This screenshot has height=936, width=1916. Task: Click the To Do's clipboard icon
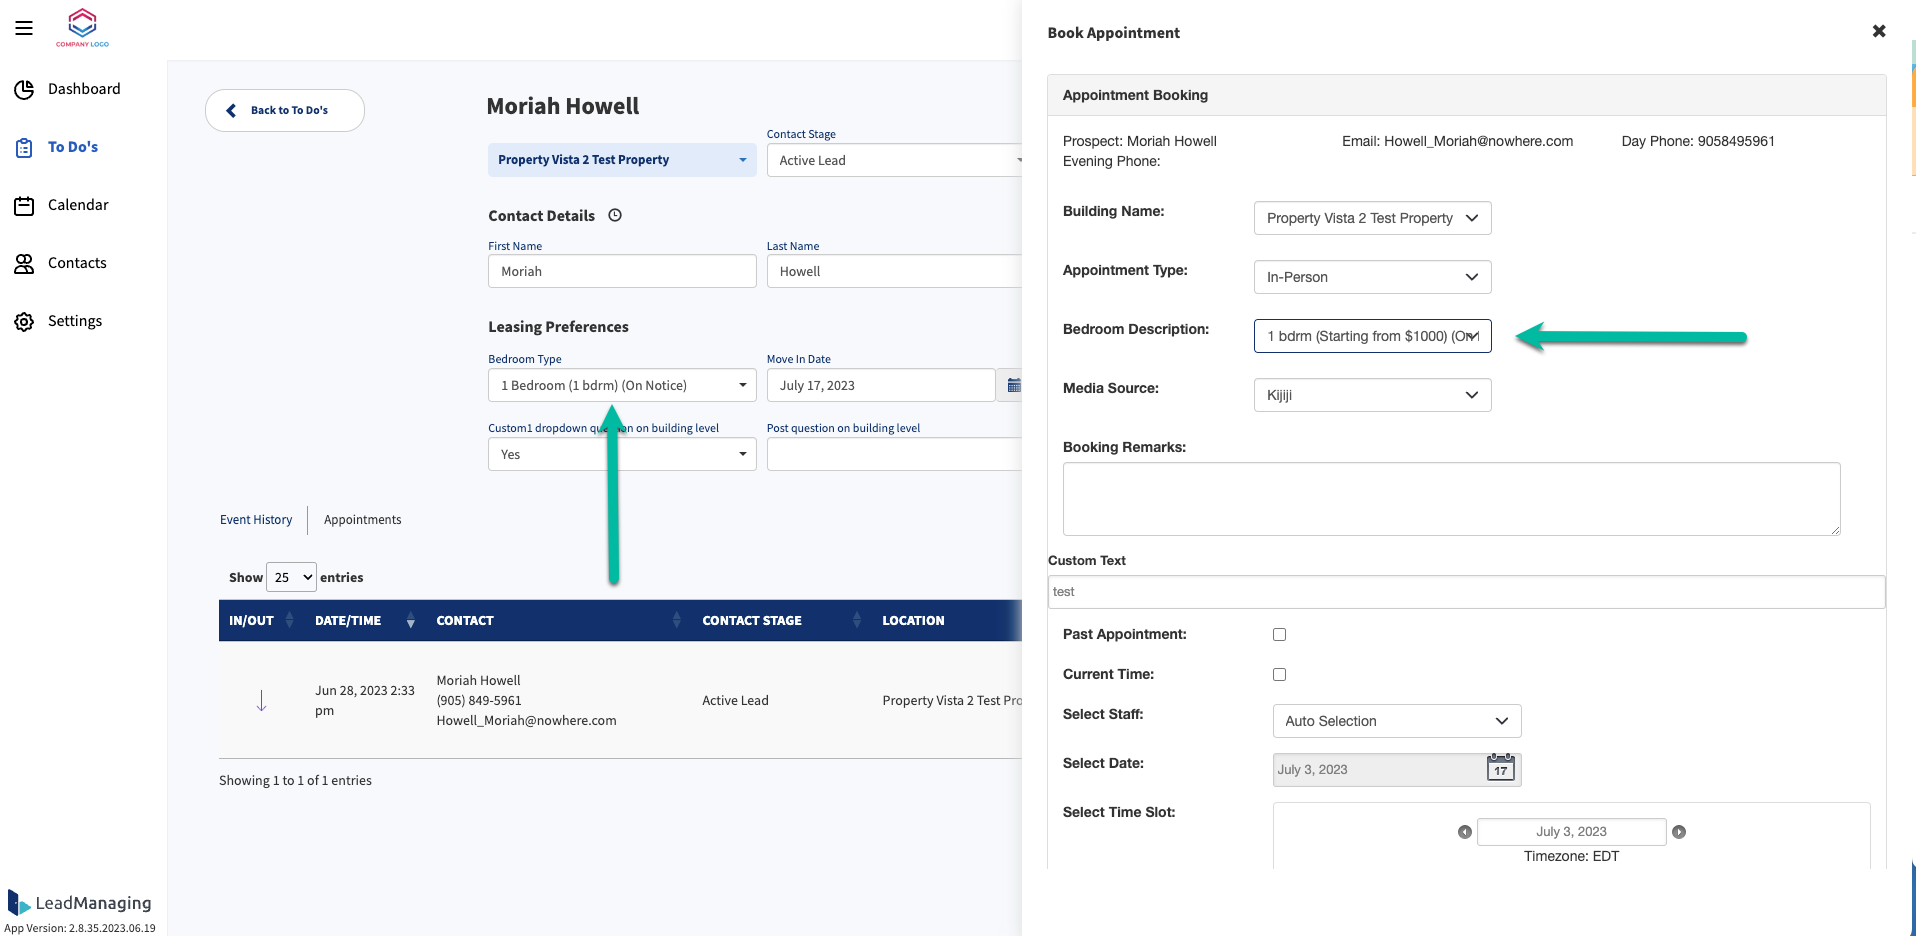coord(24,148)
